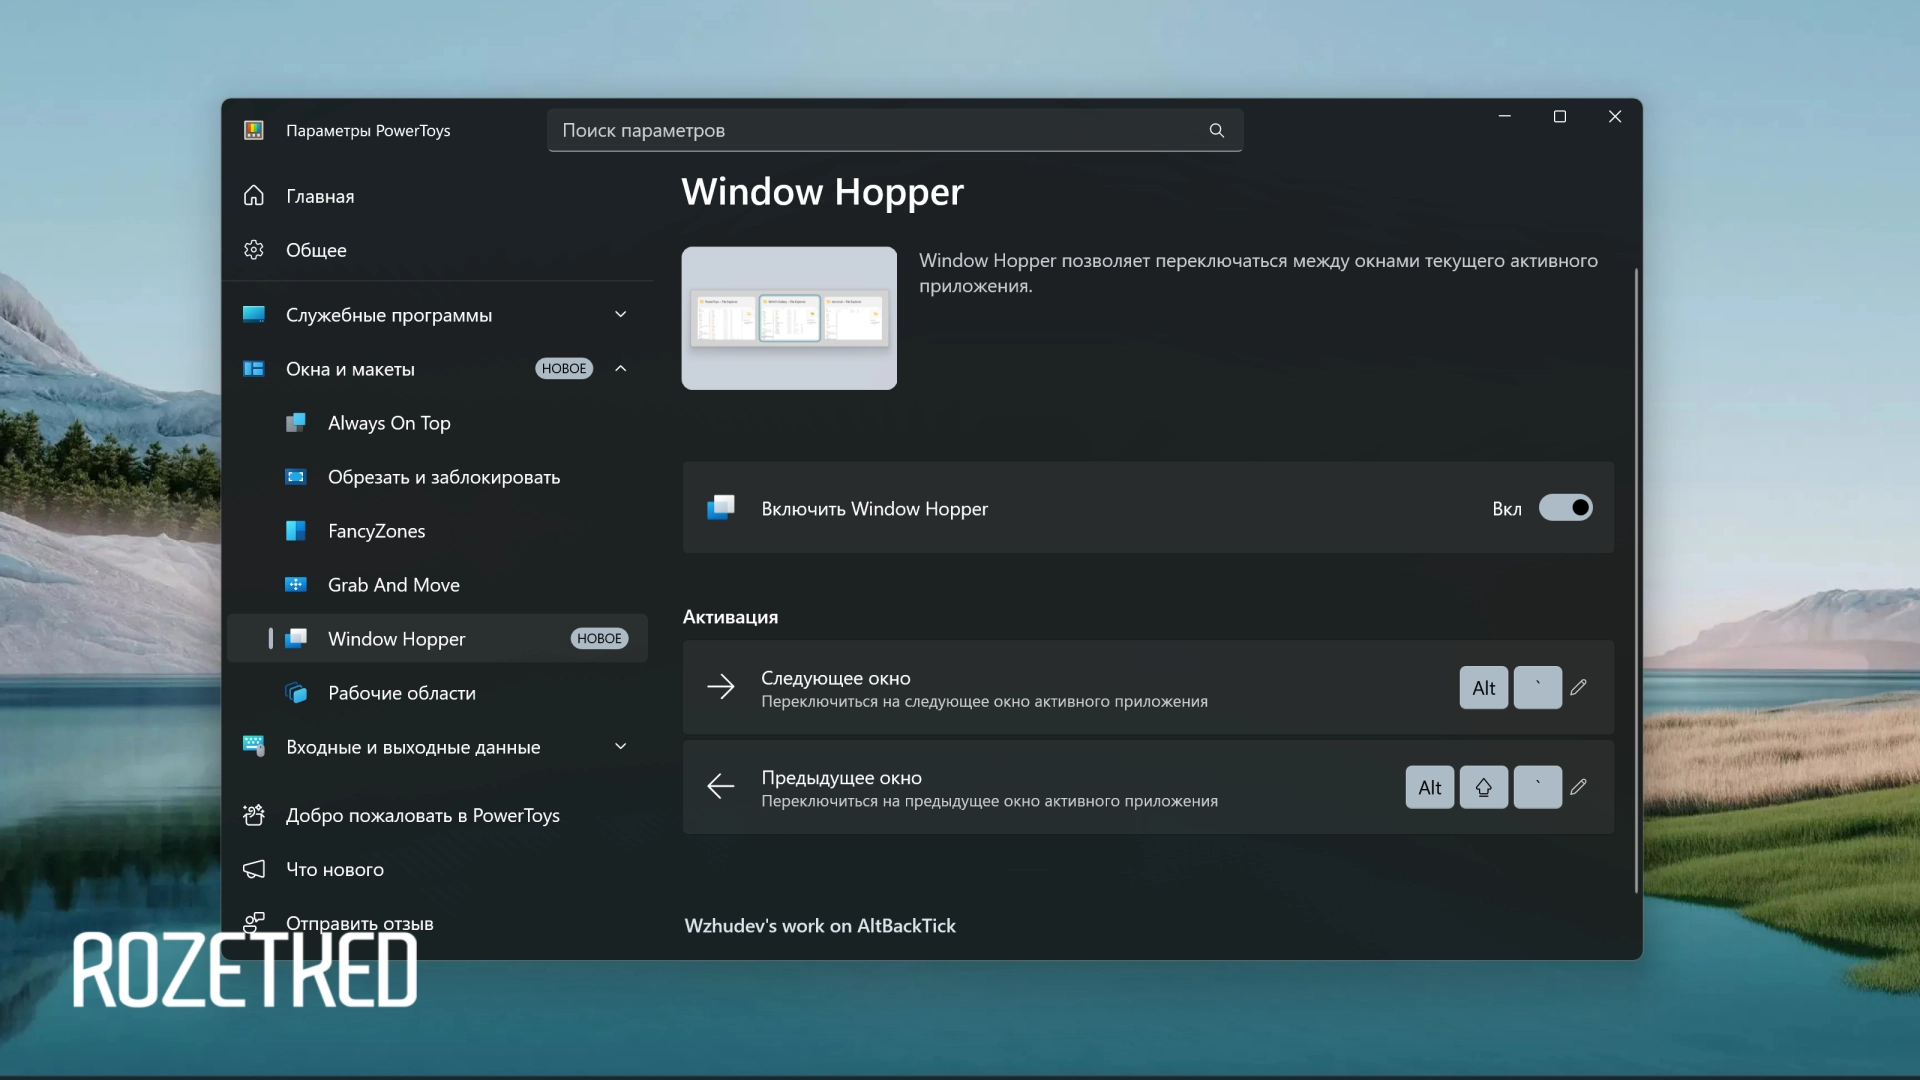Click the Window Hopper preview thumbnail
This screenshot has width=1920, height=1080.
click(x=789, y=318)
